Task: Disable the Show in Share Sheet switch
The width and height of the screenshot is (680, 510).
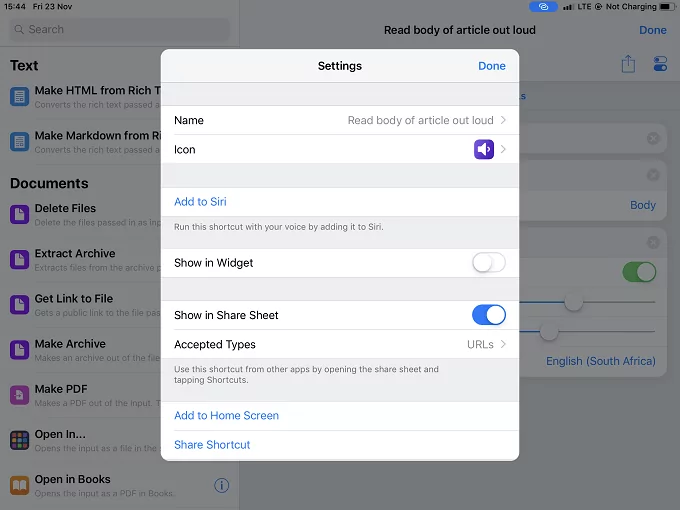Action: click(489, 315)
